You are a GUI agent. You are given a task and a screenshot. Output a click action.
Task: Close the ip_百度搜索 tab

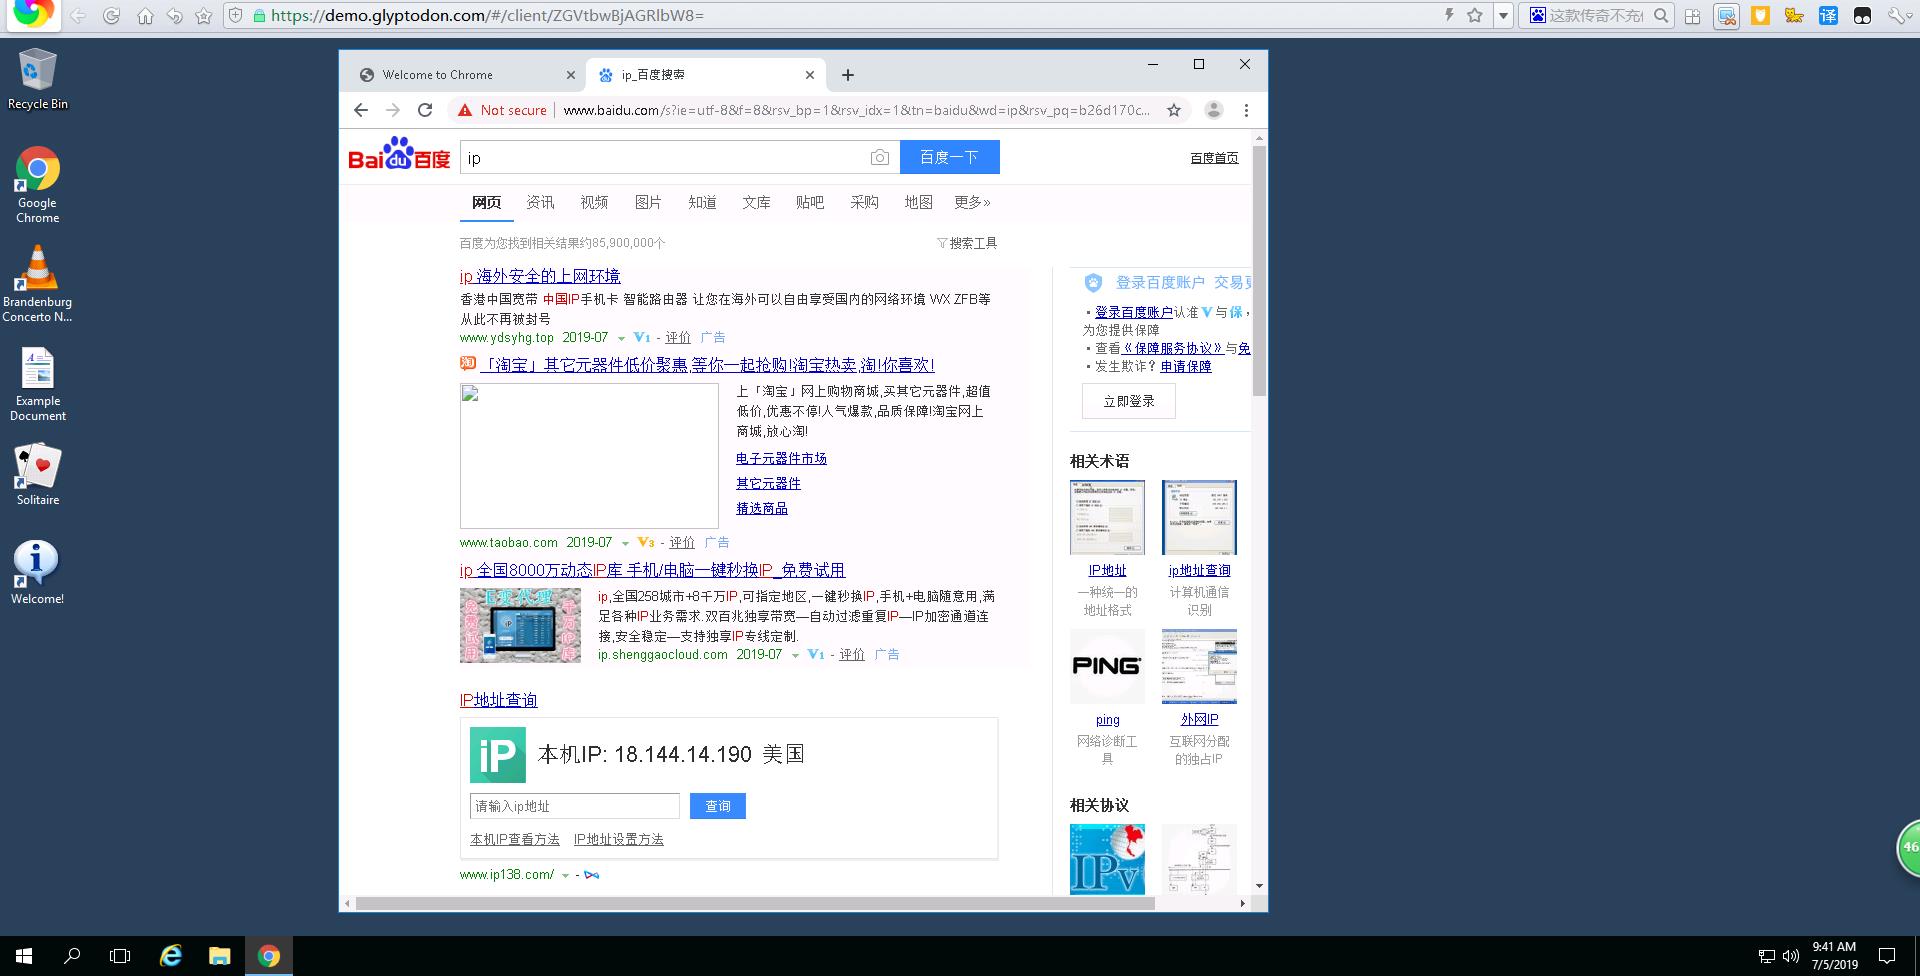pos(810,75)
